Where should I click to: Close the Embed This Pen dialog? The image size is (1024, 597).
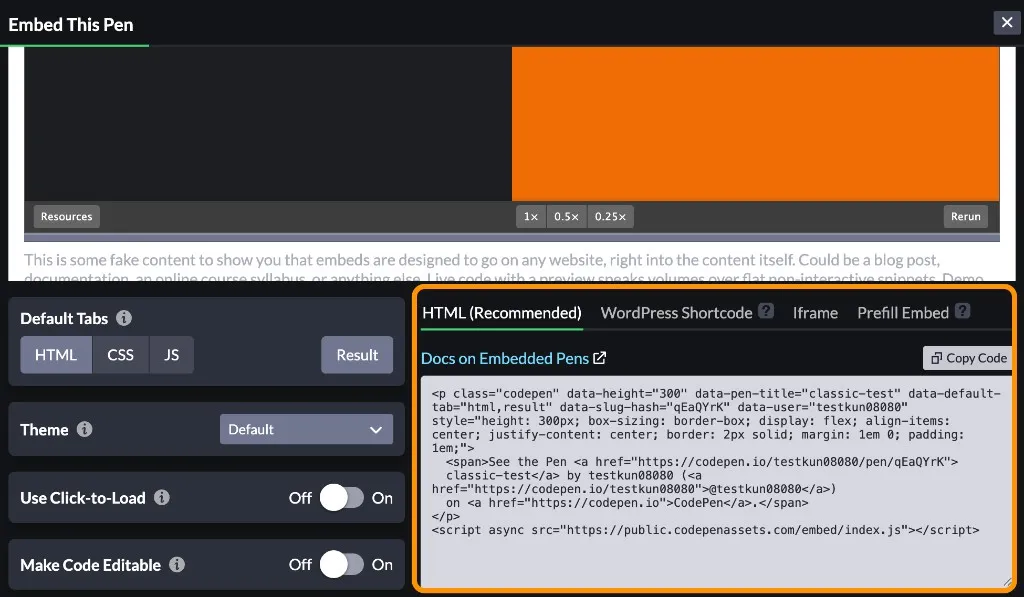(x=1006, y=23)
